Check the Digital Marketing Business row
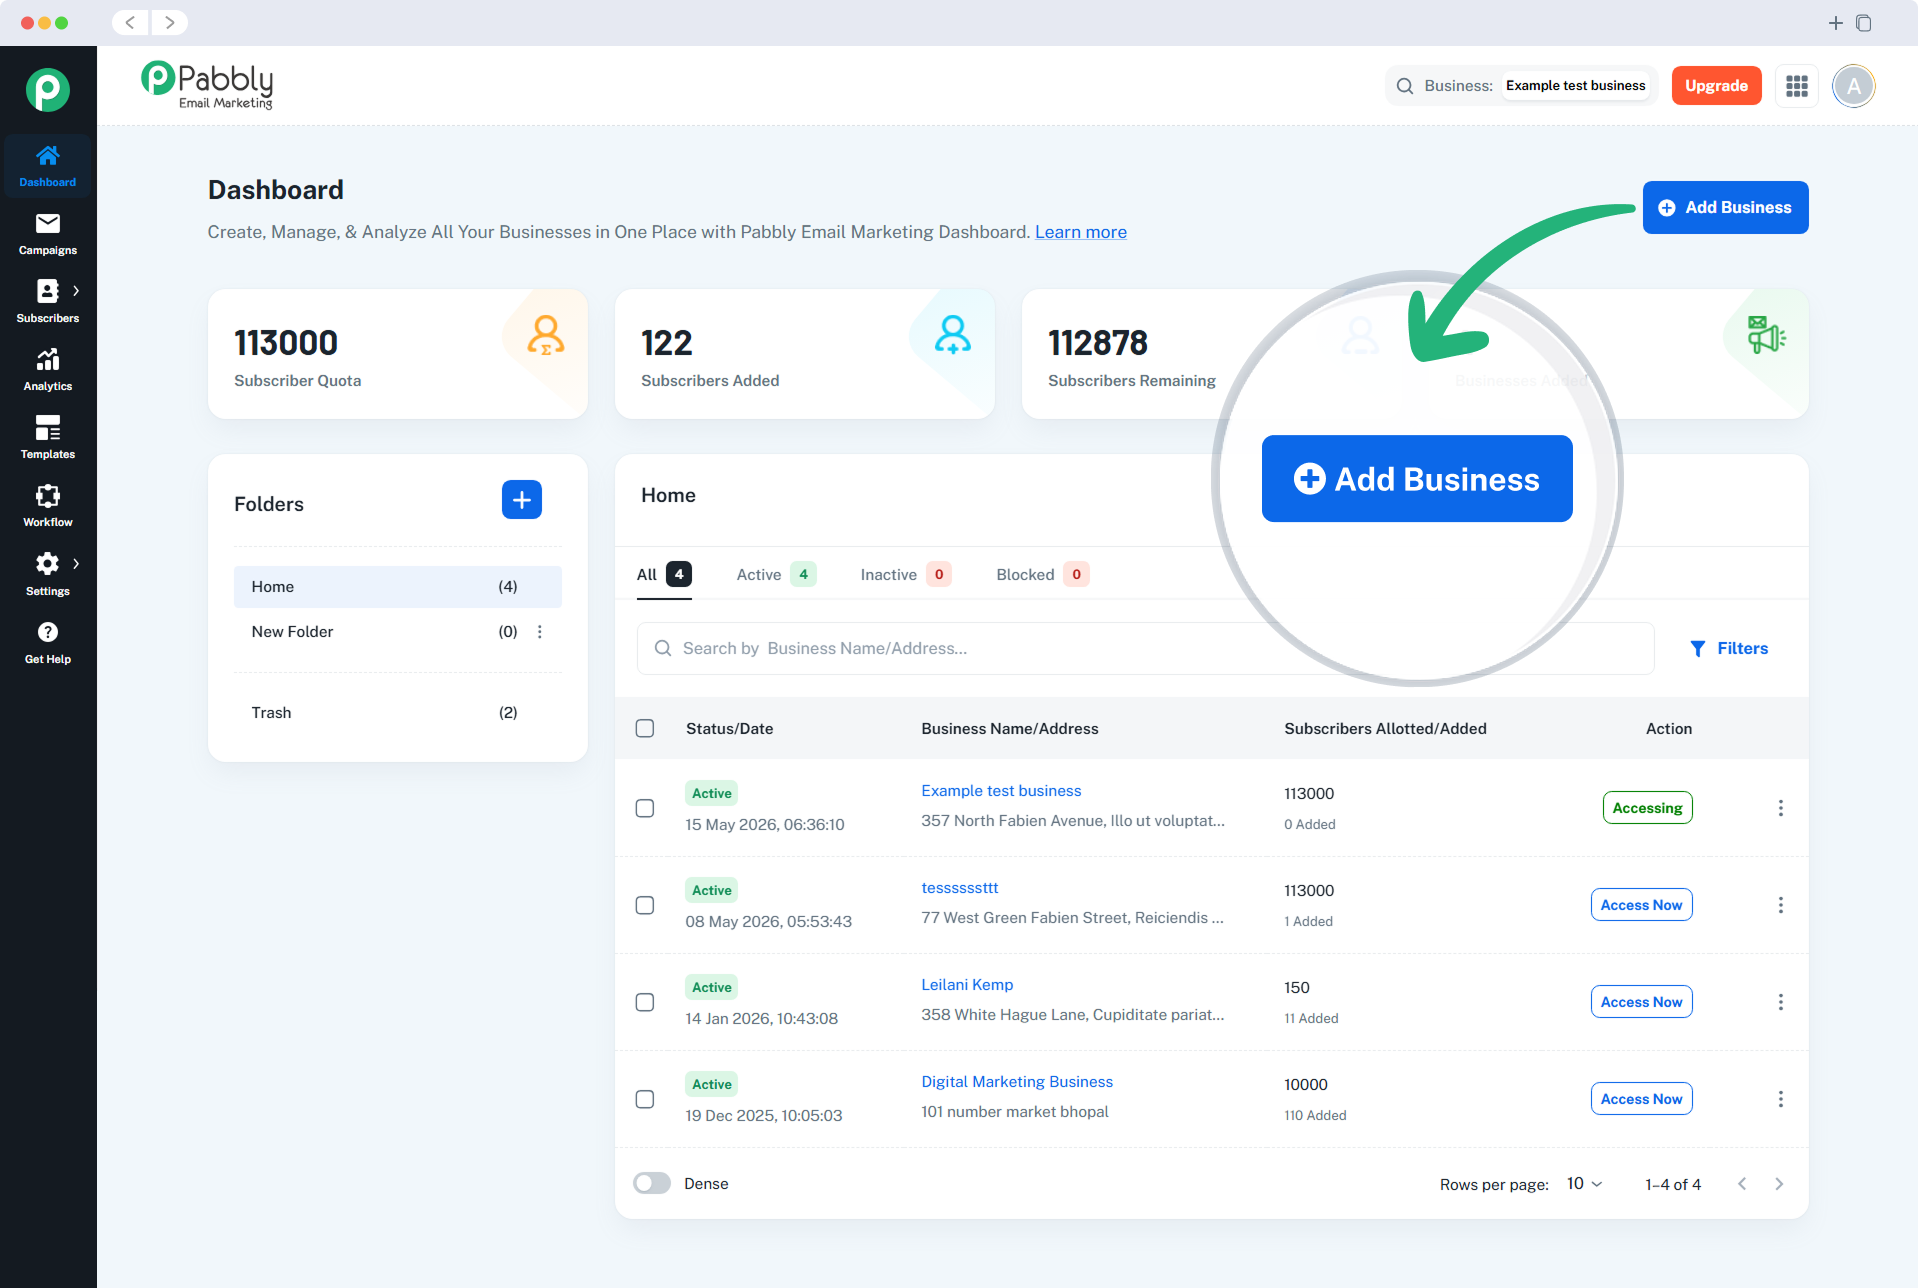The image size is (1918, 1288). pyautogui.click(x=645, y=1099)
